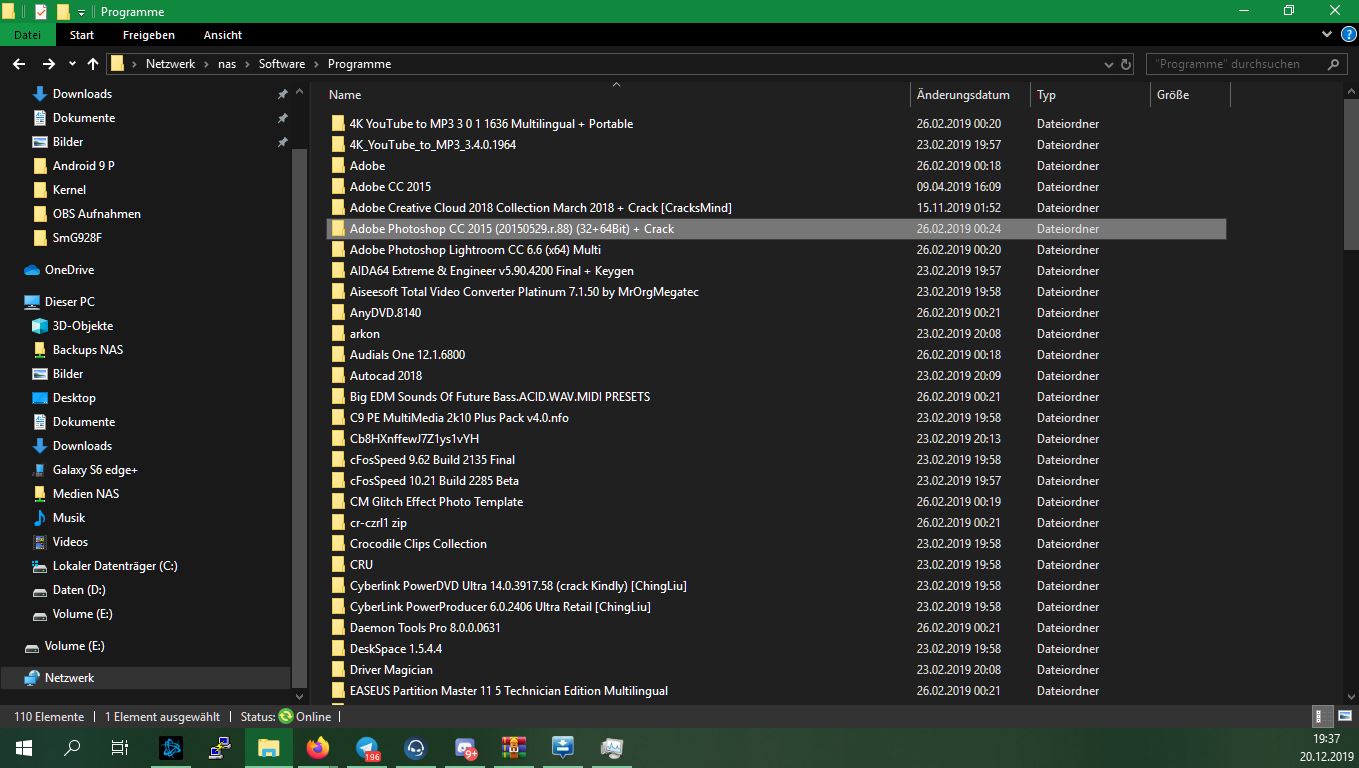Sort by the Typ column header
This screenshot has height=768, width=1359.
click(x=1090, y=95)
